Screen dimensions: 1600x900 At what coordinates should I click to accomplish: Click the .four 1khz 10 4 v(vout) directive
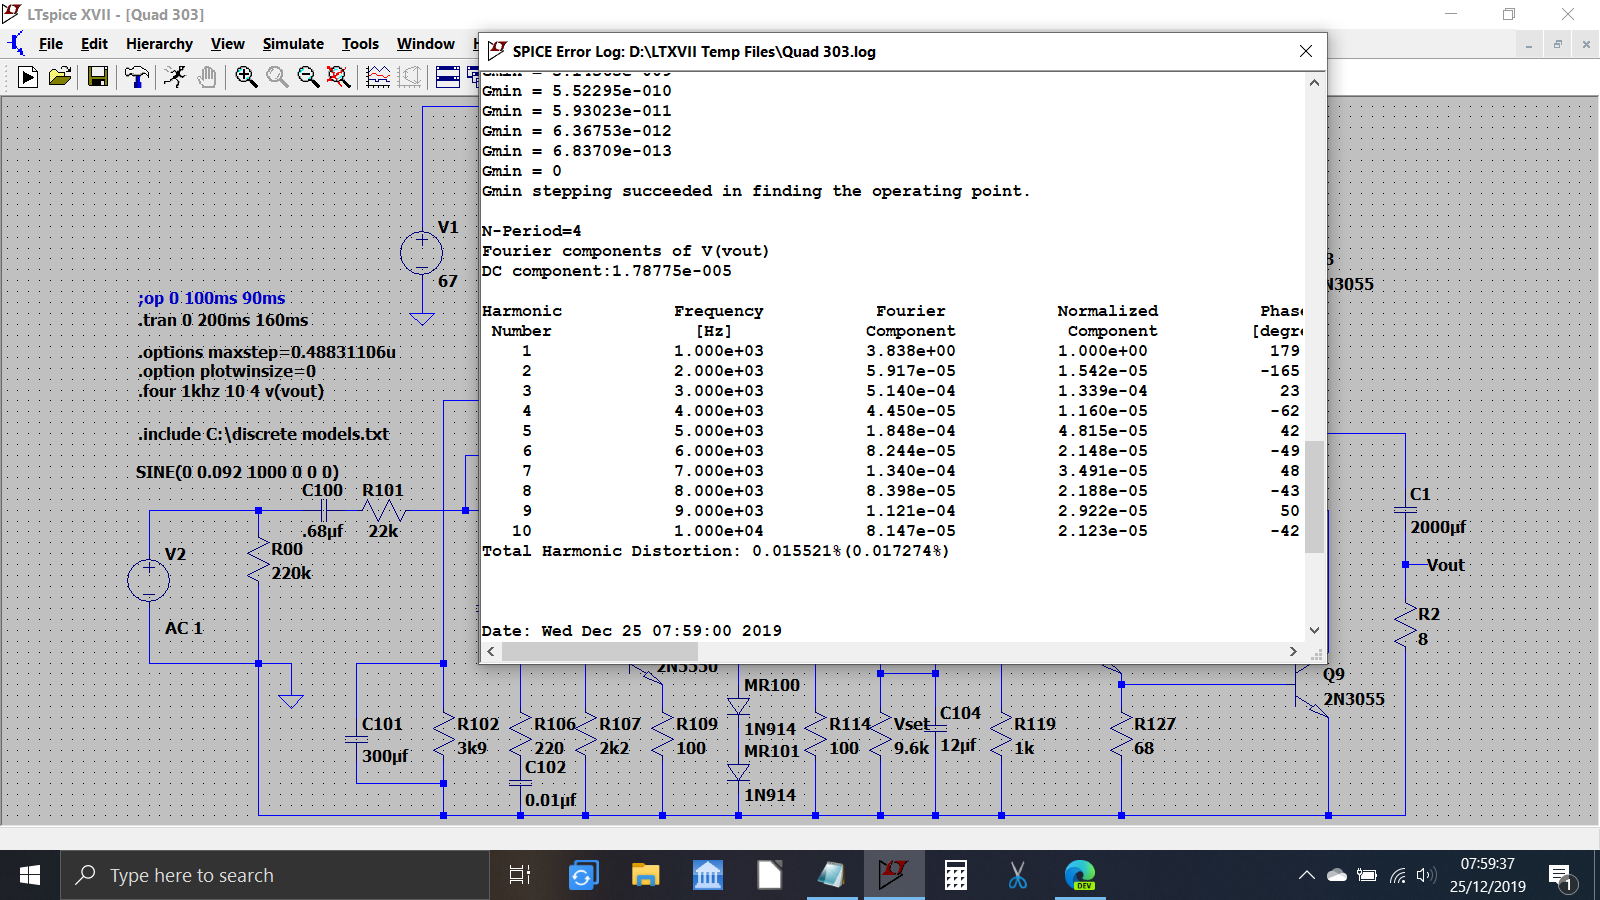coord(231,391)
